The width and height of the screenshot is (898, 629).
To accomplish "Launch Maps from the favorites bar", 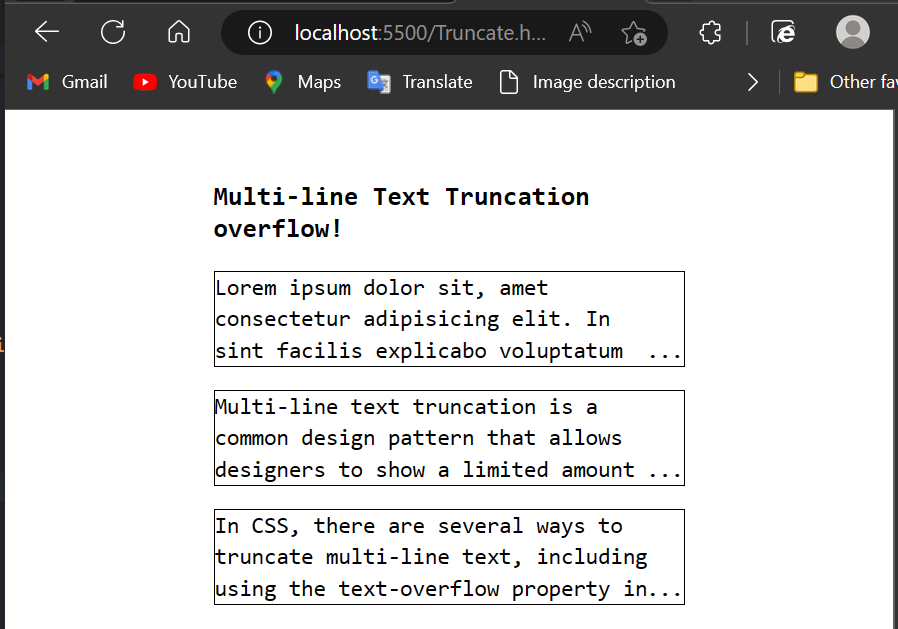I will [x=302, y=82].
